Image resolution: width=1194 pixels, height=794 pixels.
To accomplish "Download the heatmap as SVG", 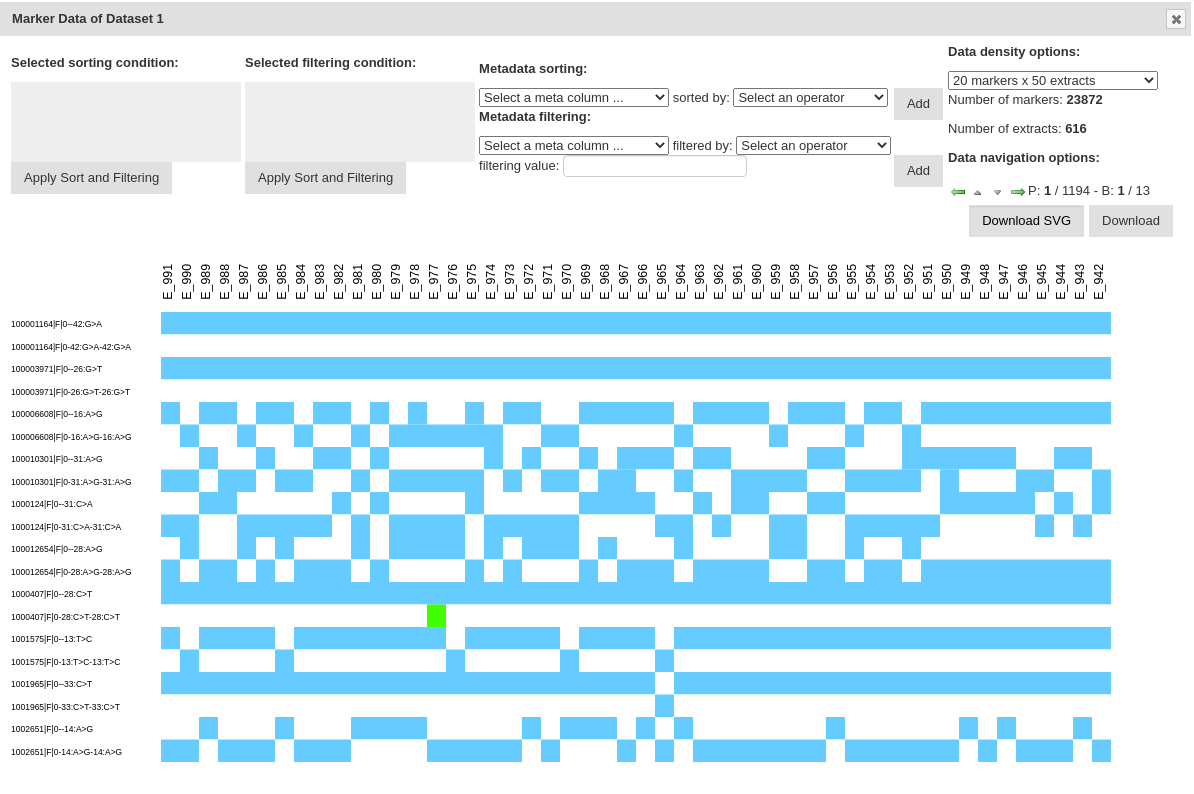I will 1026,221.
